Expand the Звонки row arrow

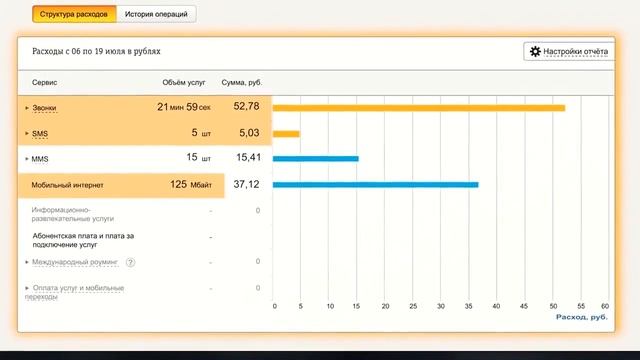tap(27, 108)
